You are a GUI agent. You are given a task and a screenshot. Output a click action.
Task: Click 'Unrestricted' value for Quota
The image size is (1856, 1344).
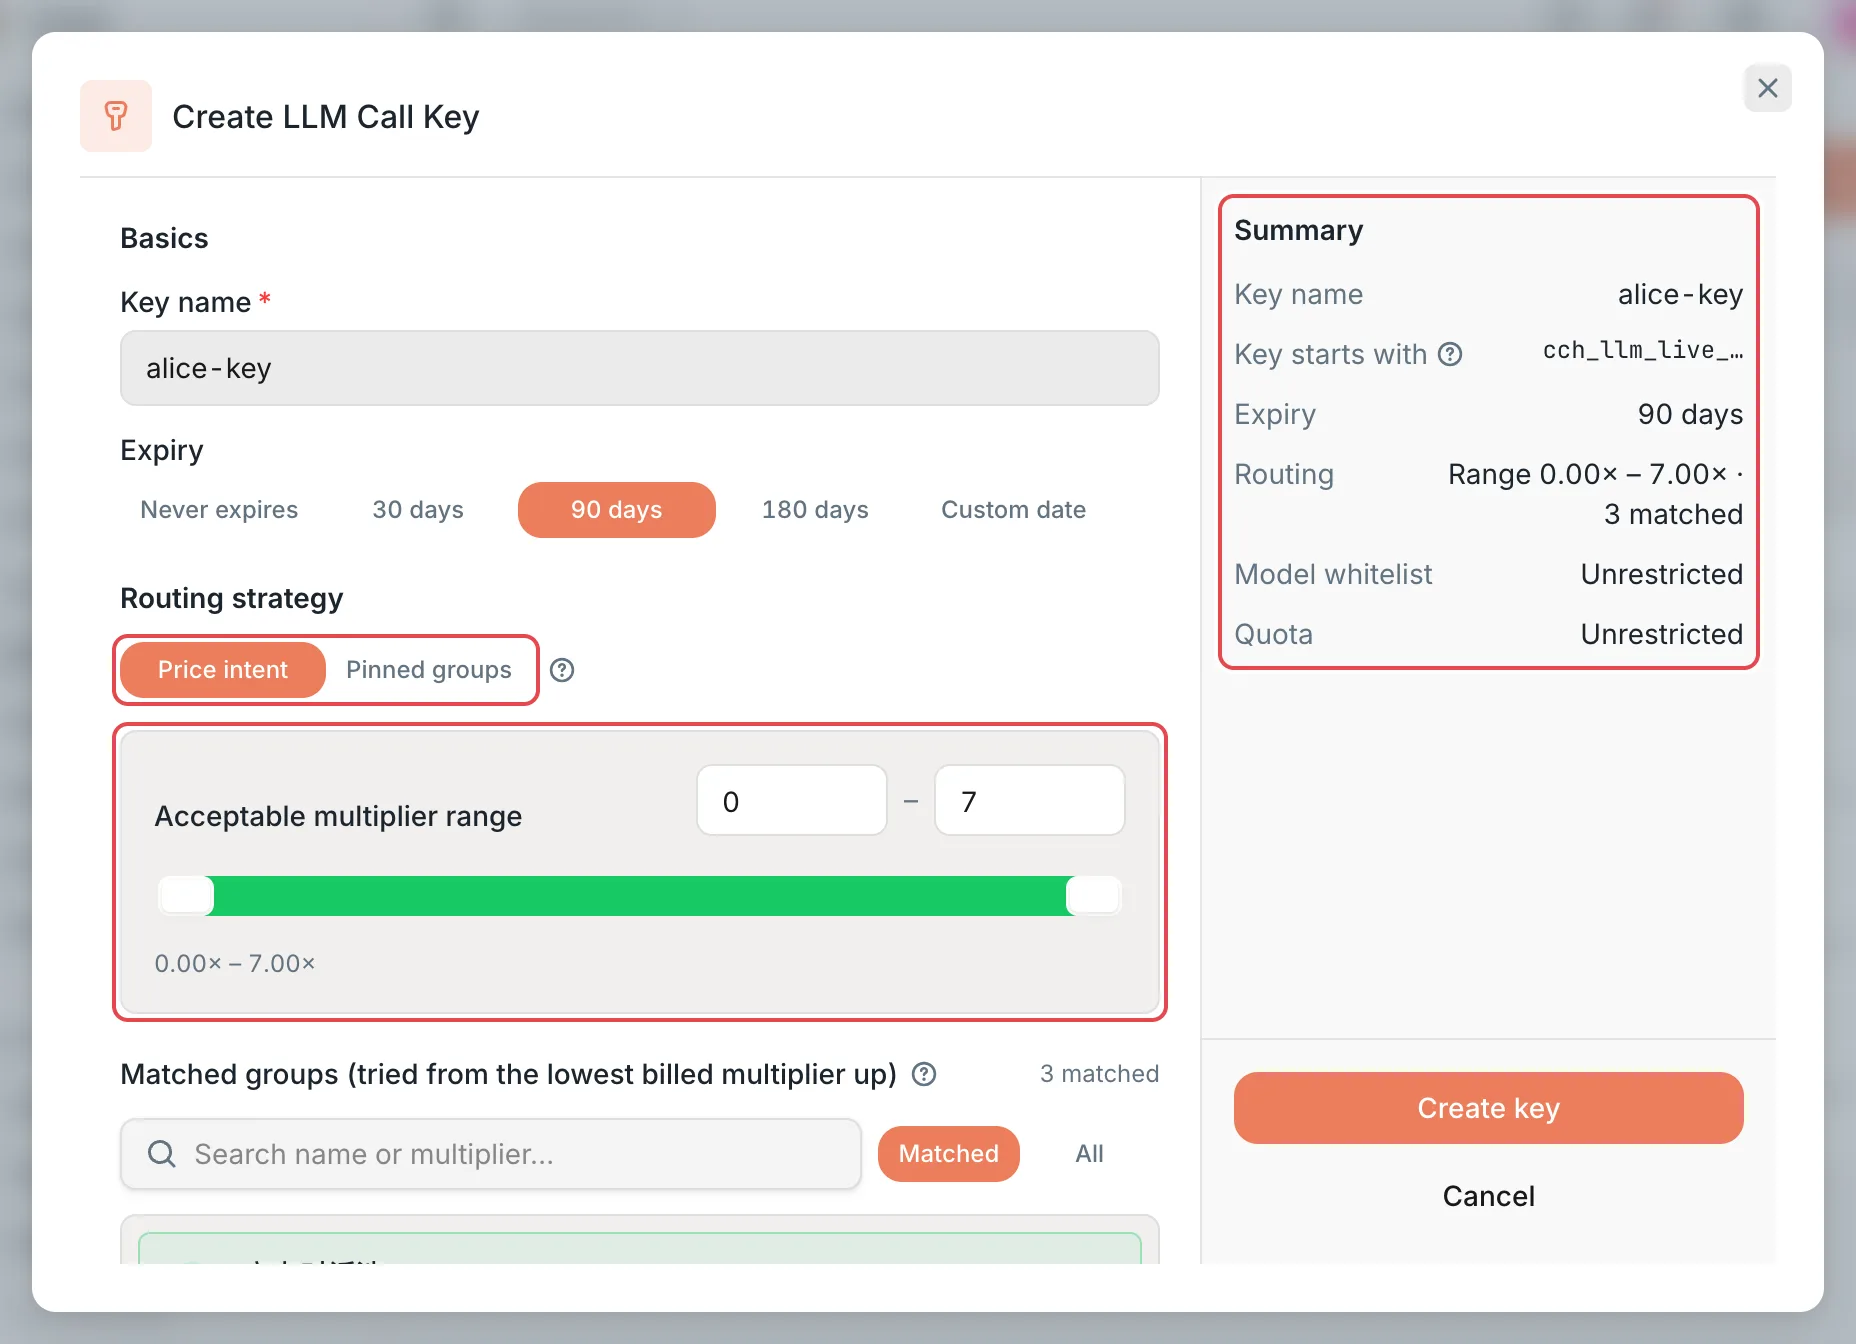pos(1662,634)
